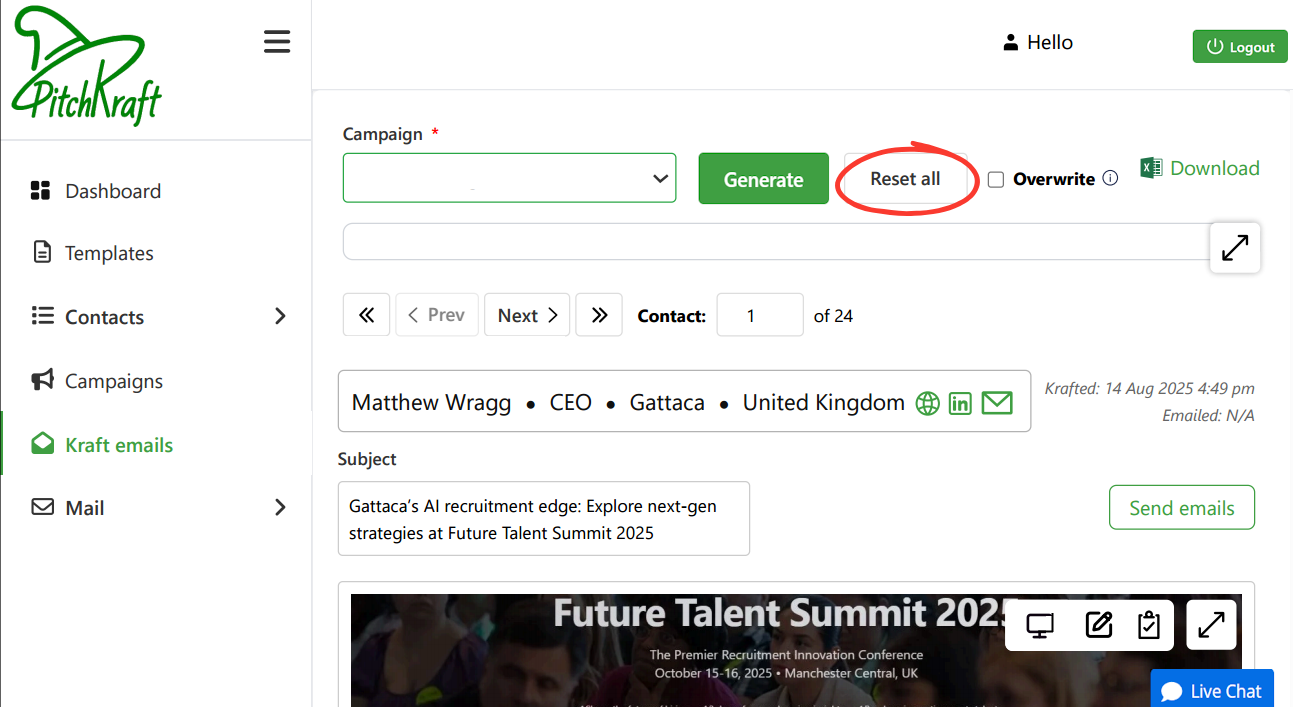Jump to the last contact

(x=599, y=315)
